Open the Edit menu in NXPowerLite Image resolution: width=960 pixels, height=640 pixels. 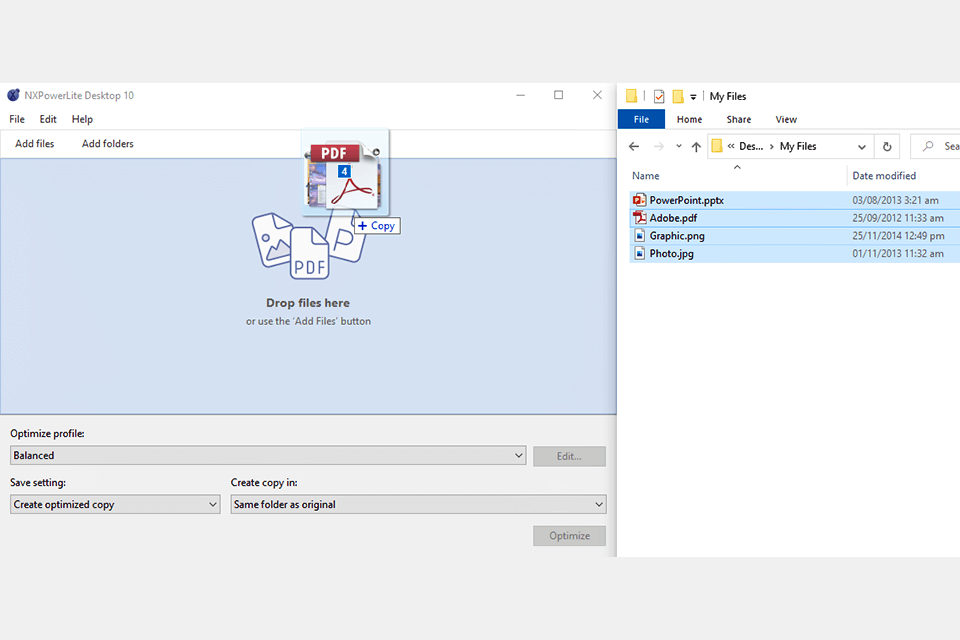pos(48,119)
